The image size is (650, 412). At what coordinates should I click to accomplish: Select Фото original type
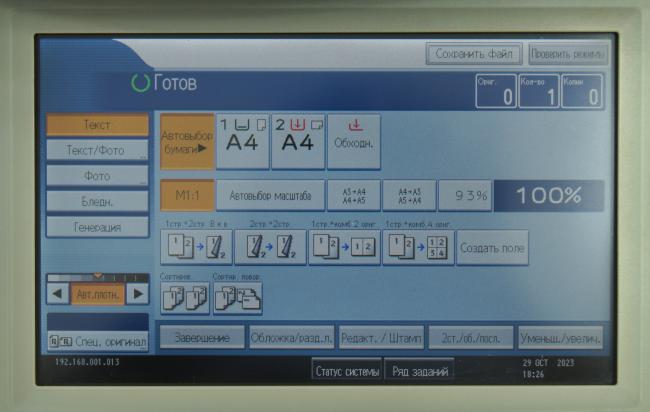(x=97, y=176)
